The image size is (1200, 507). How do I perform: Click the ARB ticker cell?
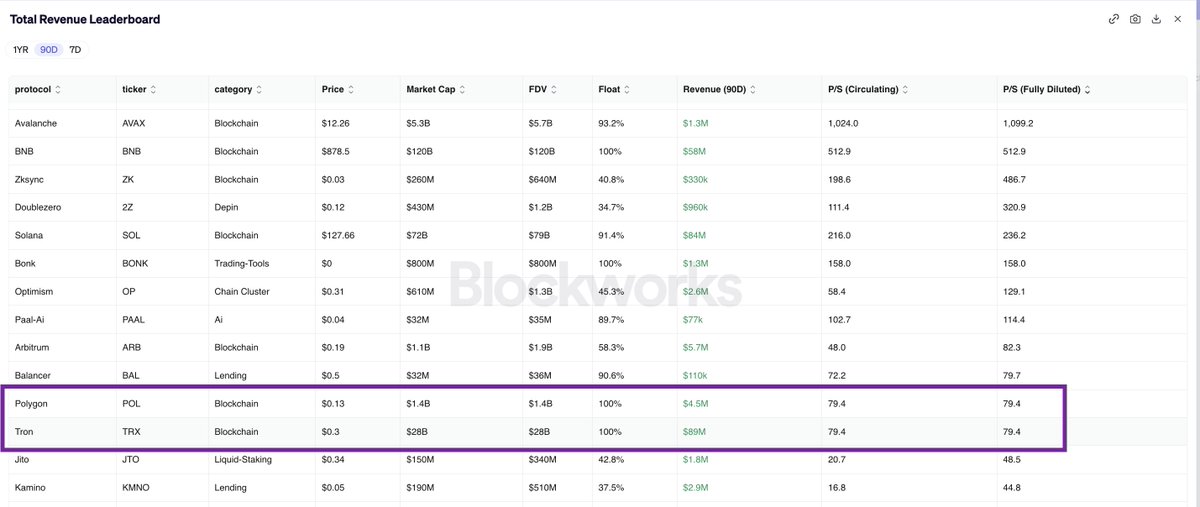pos(131,347)
